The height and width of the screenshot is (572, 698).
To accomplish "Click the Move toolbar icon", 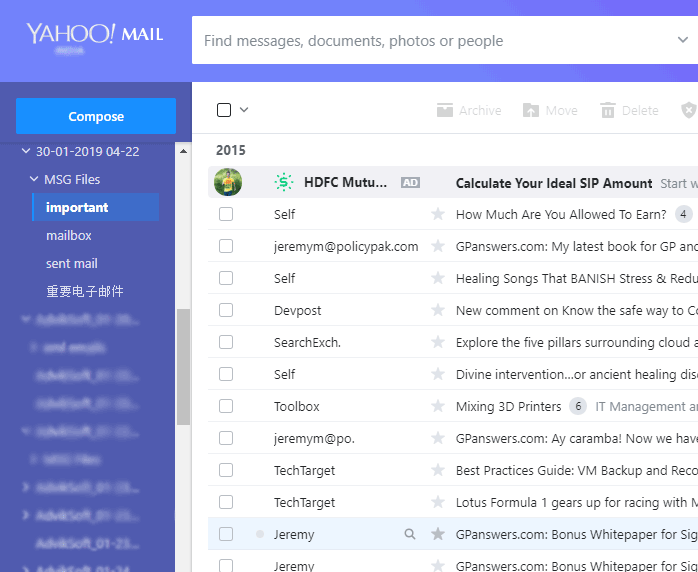I will [531, 111].
